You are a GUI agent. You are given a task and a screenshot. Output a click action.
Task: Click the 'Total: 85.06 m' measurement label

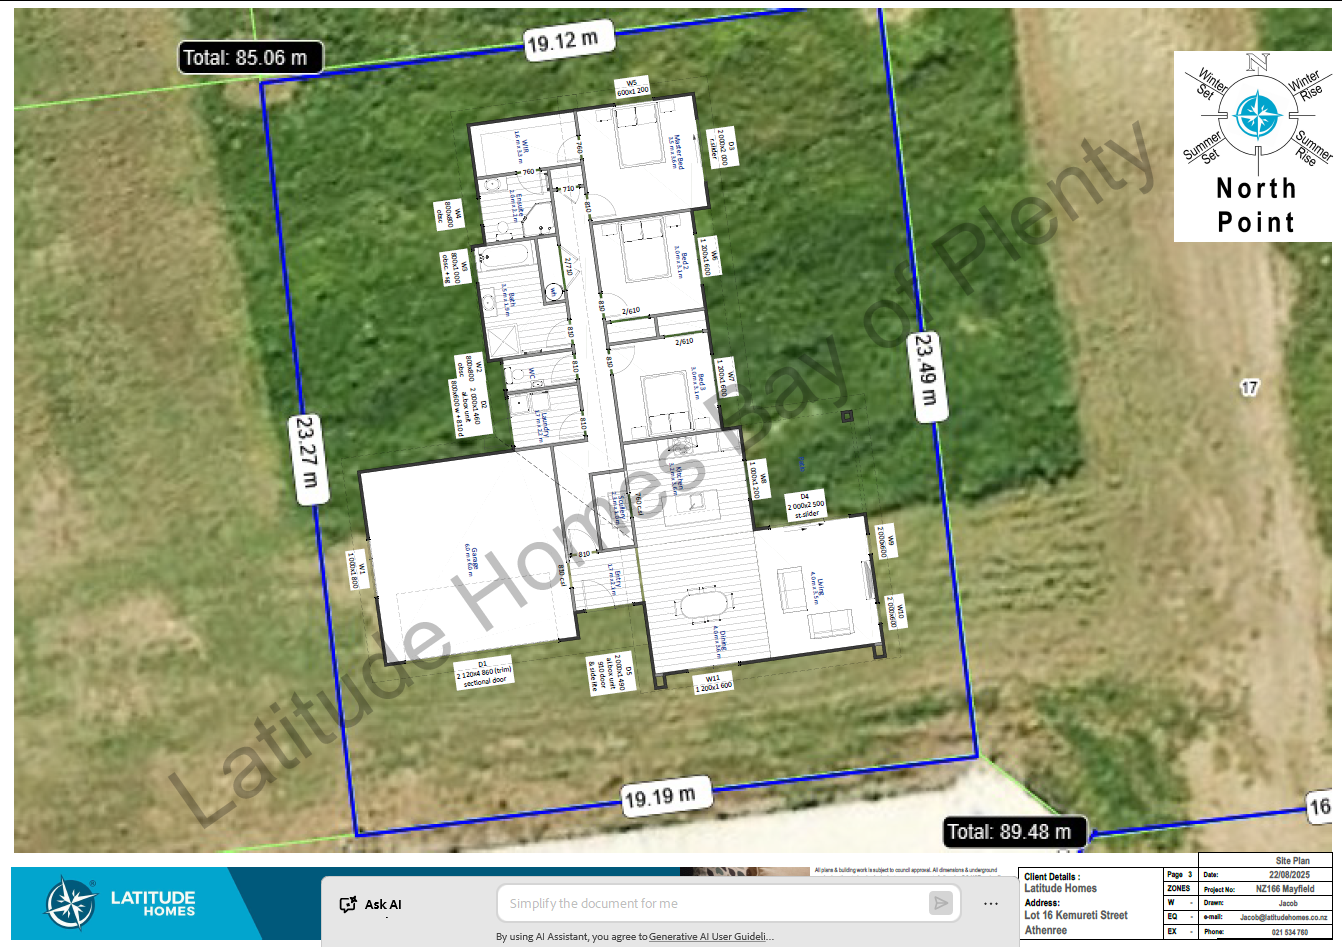251,58
